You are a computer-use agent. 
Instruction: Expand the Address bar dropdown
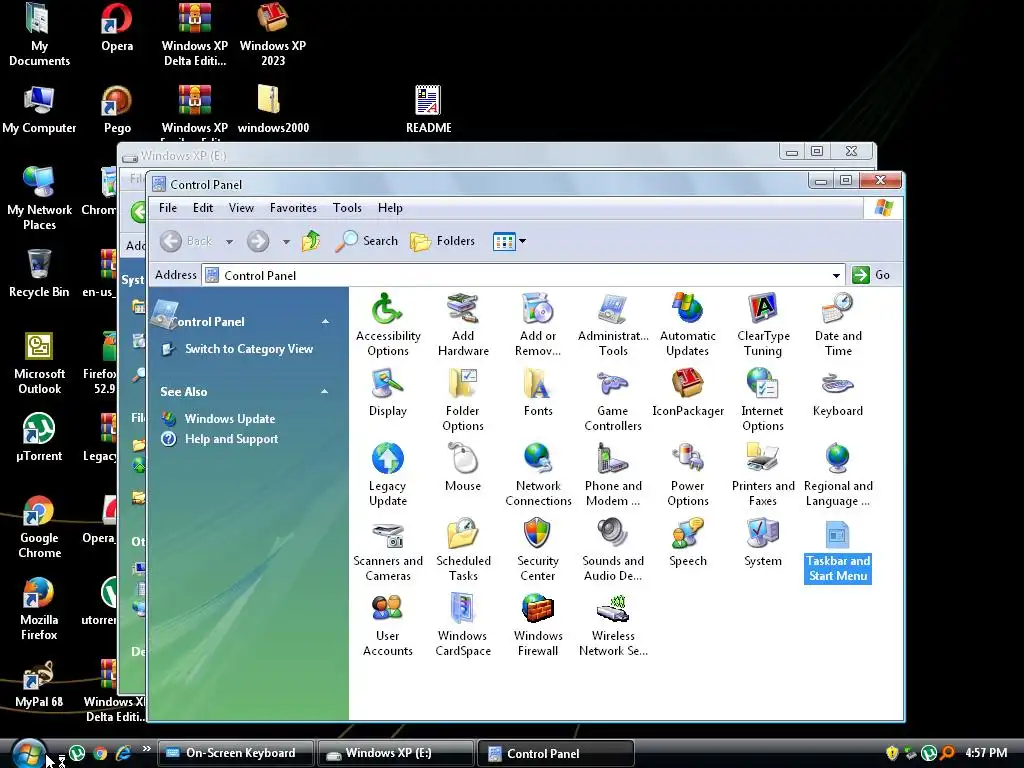click(x=836, y=276)
